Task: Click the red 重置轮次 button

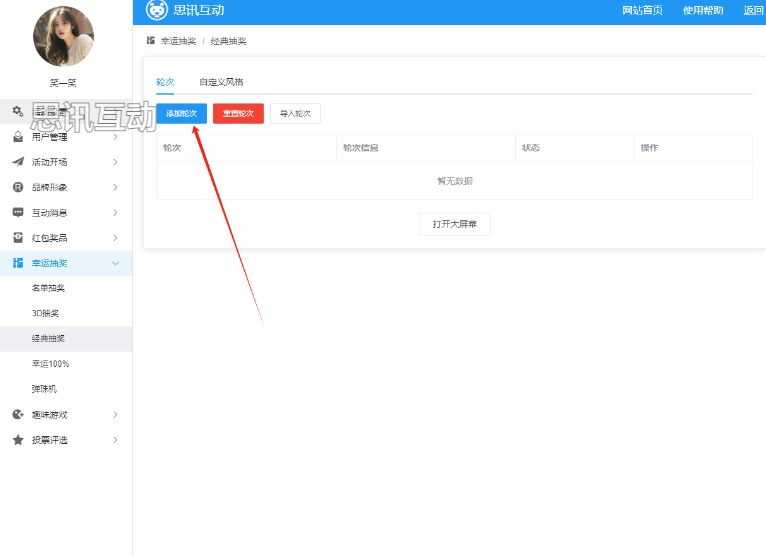Action: [238, 113]
